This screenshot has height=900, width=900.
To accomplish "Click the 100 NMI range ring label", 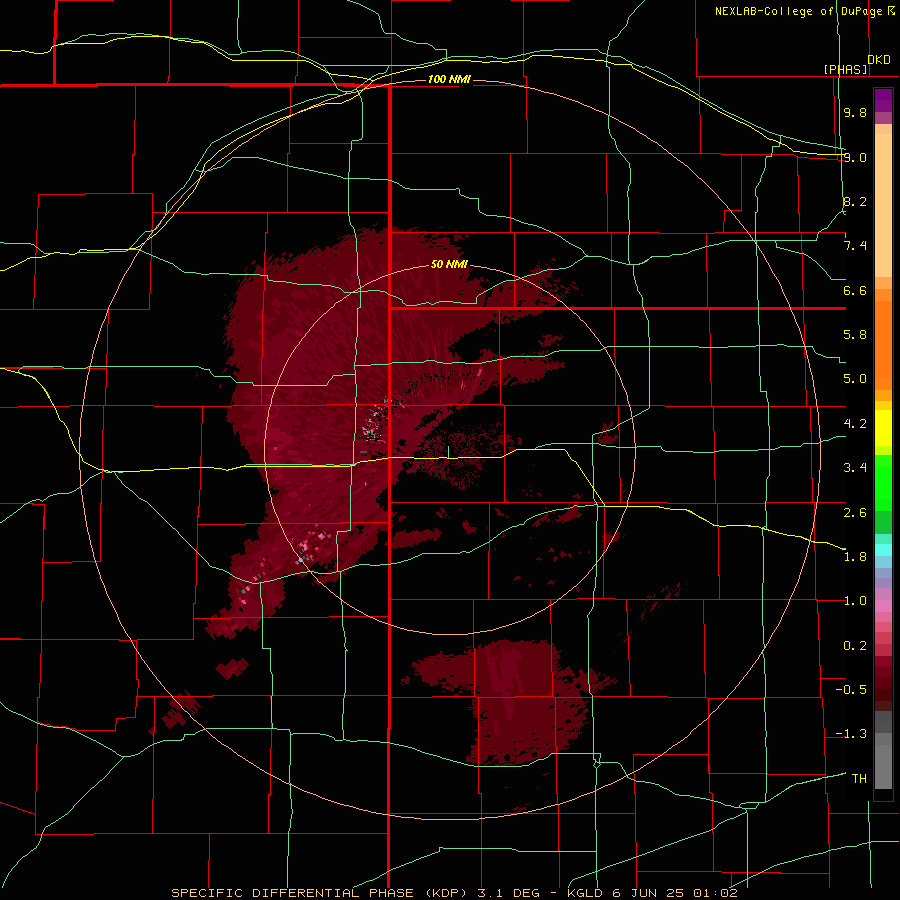I will [x=449, y=79].
